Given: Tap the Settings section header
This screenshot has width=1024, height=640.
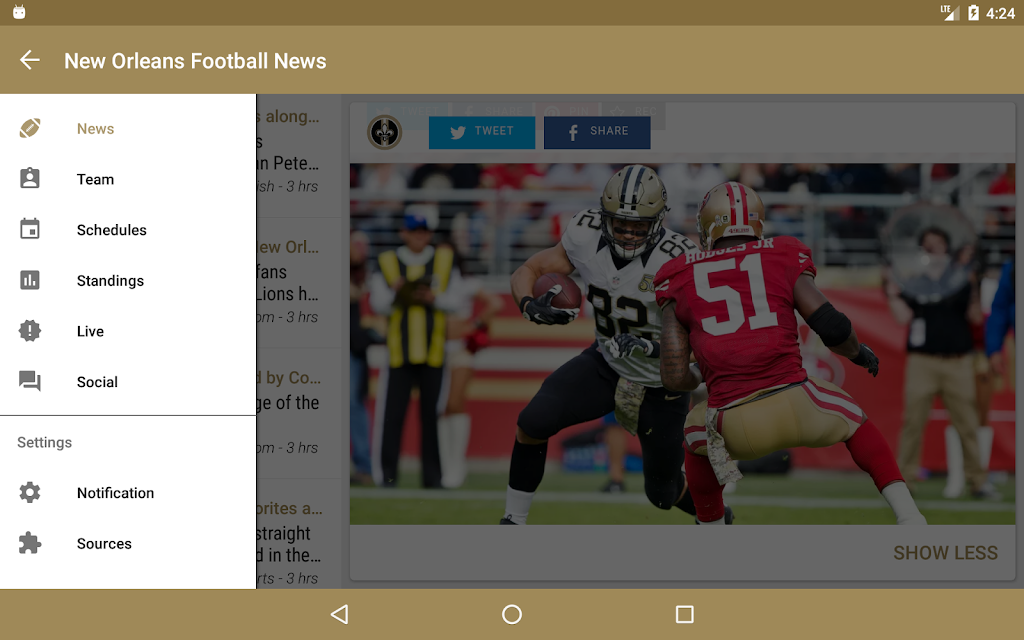Looking at the screenshot, I should 44,442.
